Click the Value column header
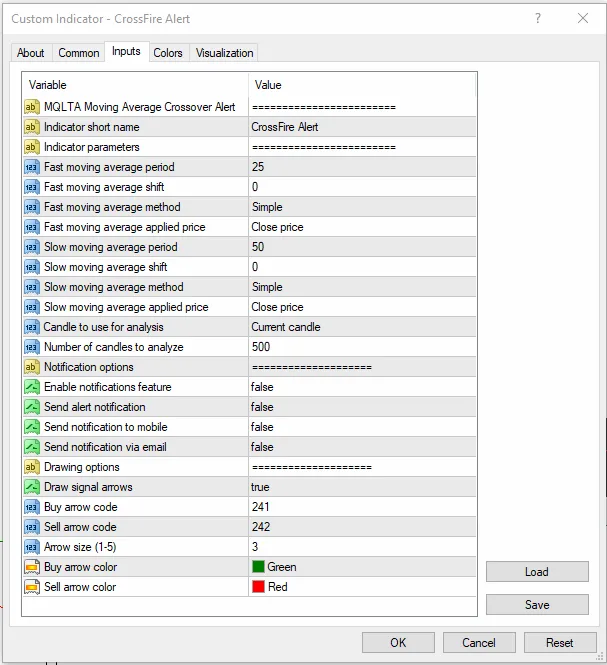The height and width of the screenshot is (665, 607). (362, 85)
